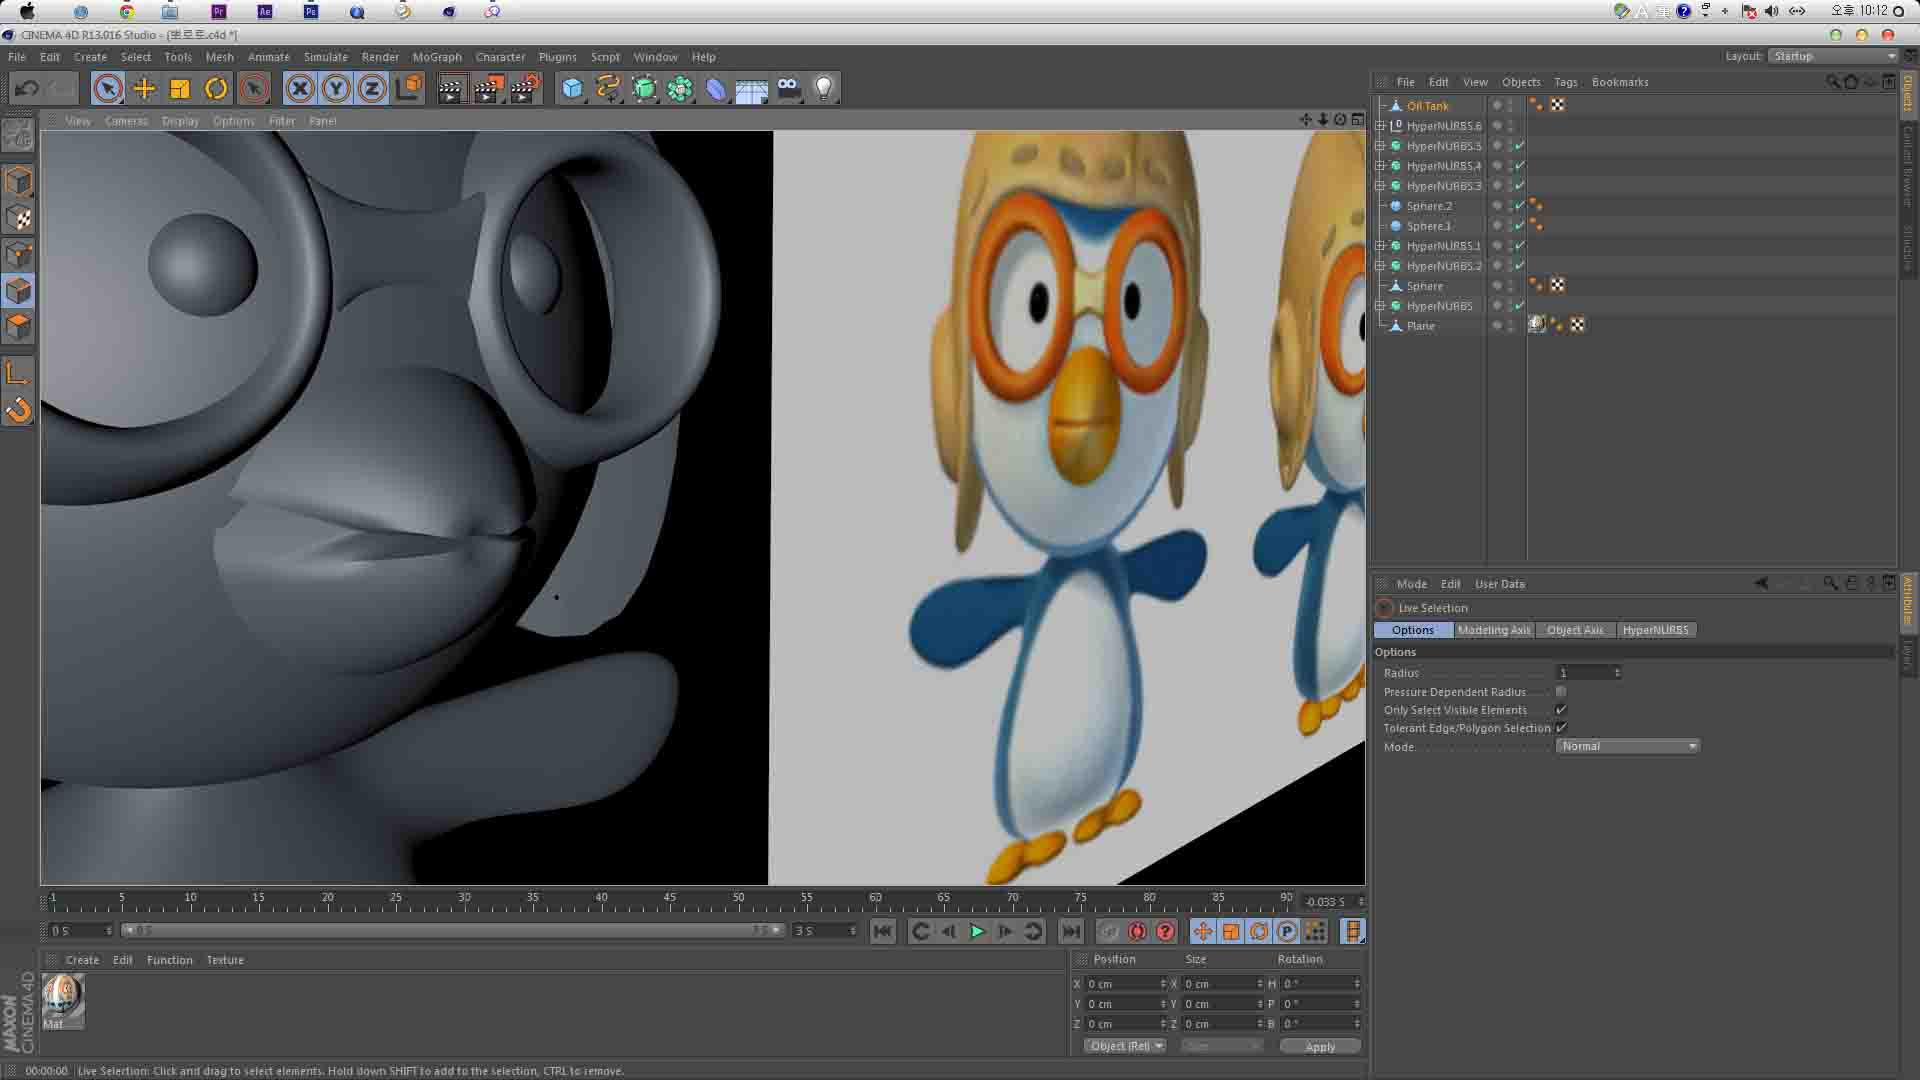Screen dimensions: 1920x1080
Task: Add a camera object
Action: (x=789, y=89)
